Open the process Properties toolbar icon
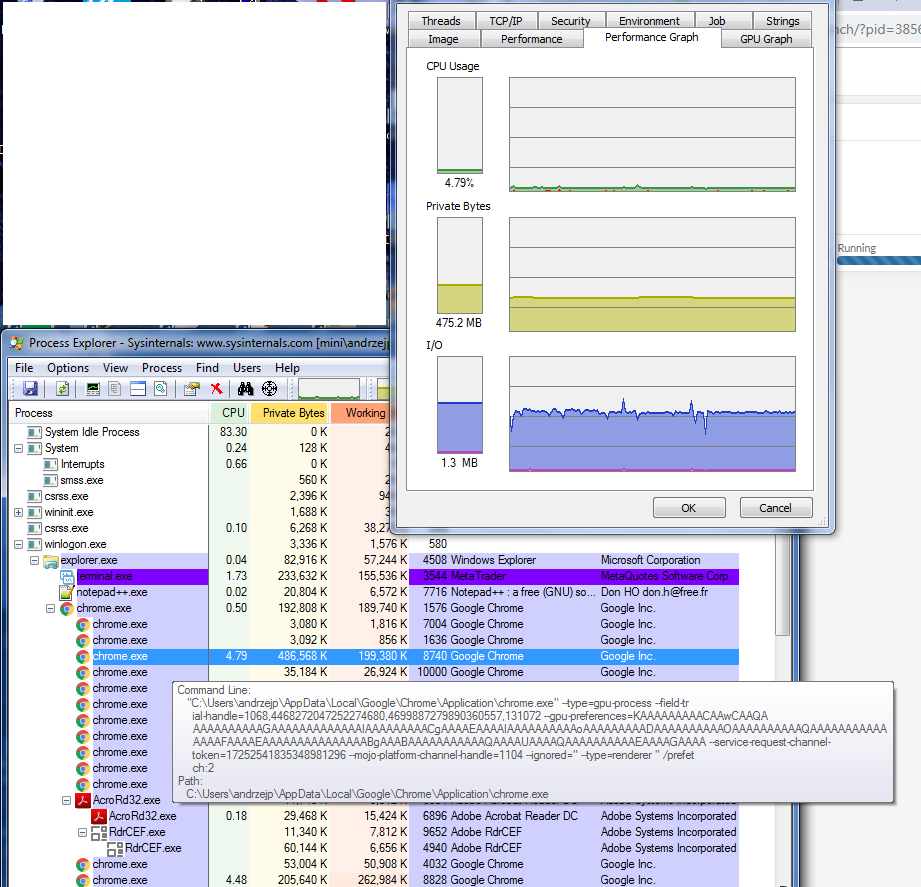The height and width of the screenshot is (887, 921). click(192, 389)
